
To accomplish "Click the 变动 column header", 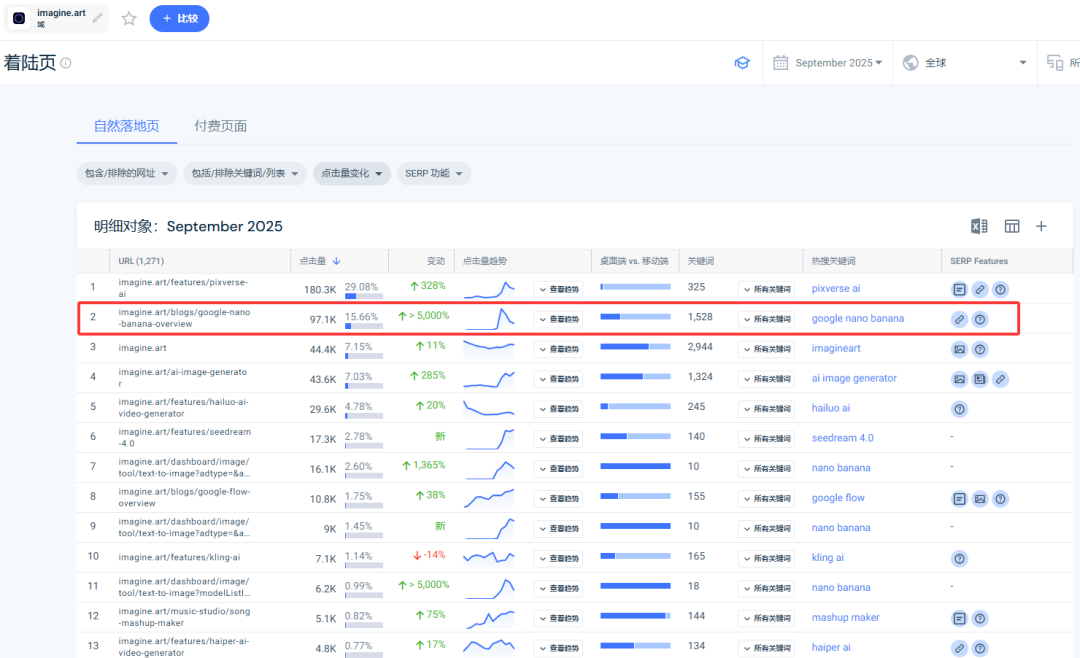I will pyautogui.click(x=435, y=261).
